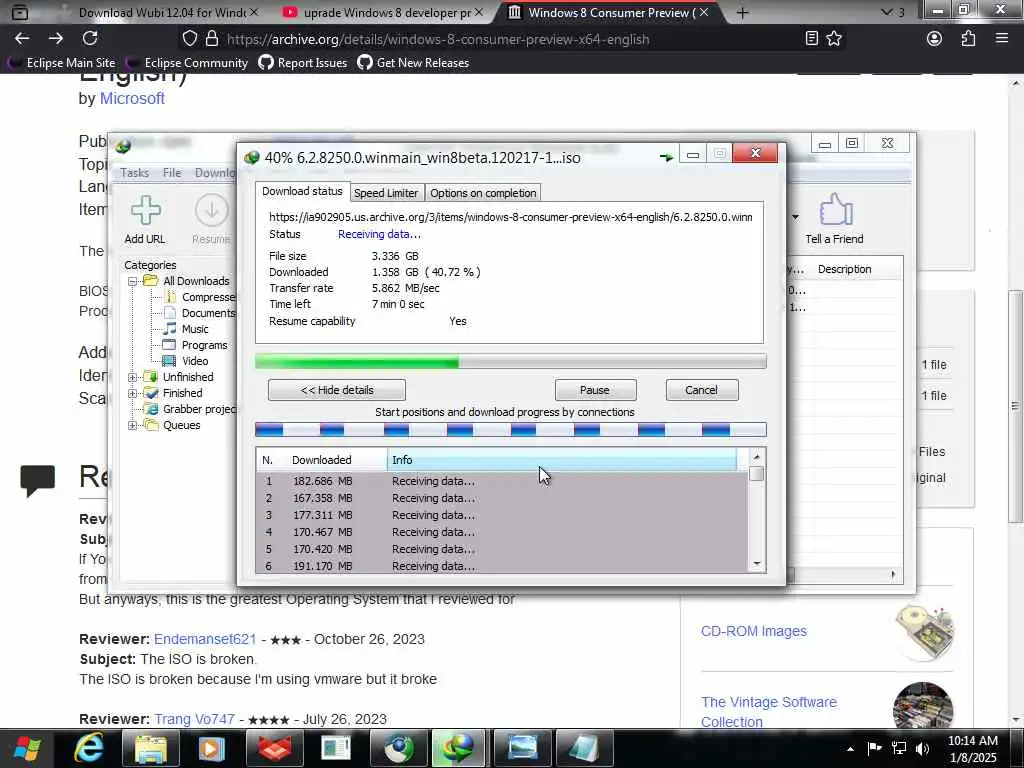The width and height of the screenshot is (1024, 768).
Task: Open new tab plus button
Action: [x=743, y=12]
